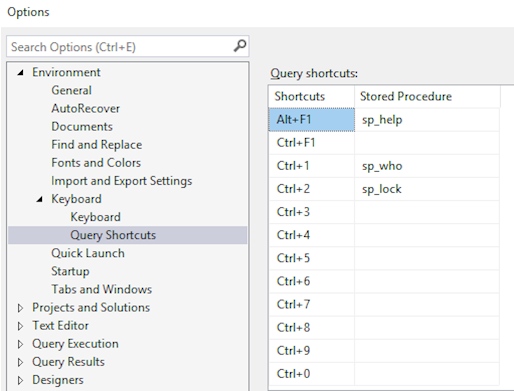
Task: Click the procedure cell for Ctrl+9
Action: 427,351
